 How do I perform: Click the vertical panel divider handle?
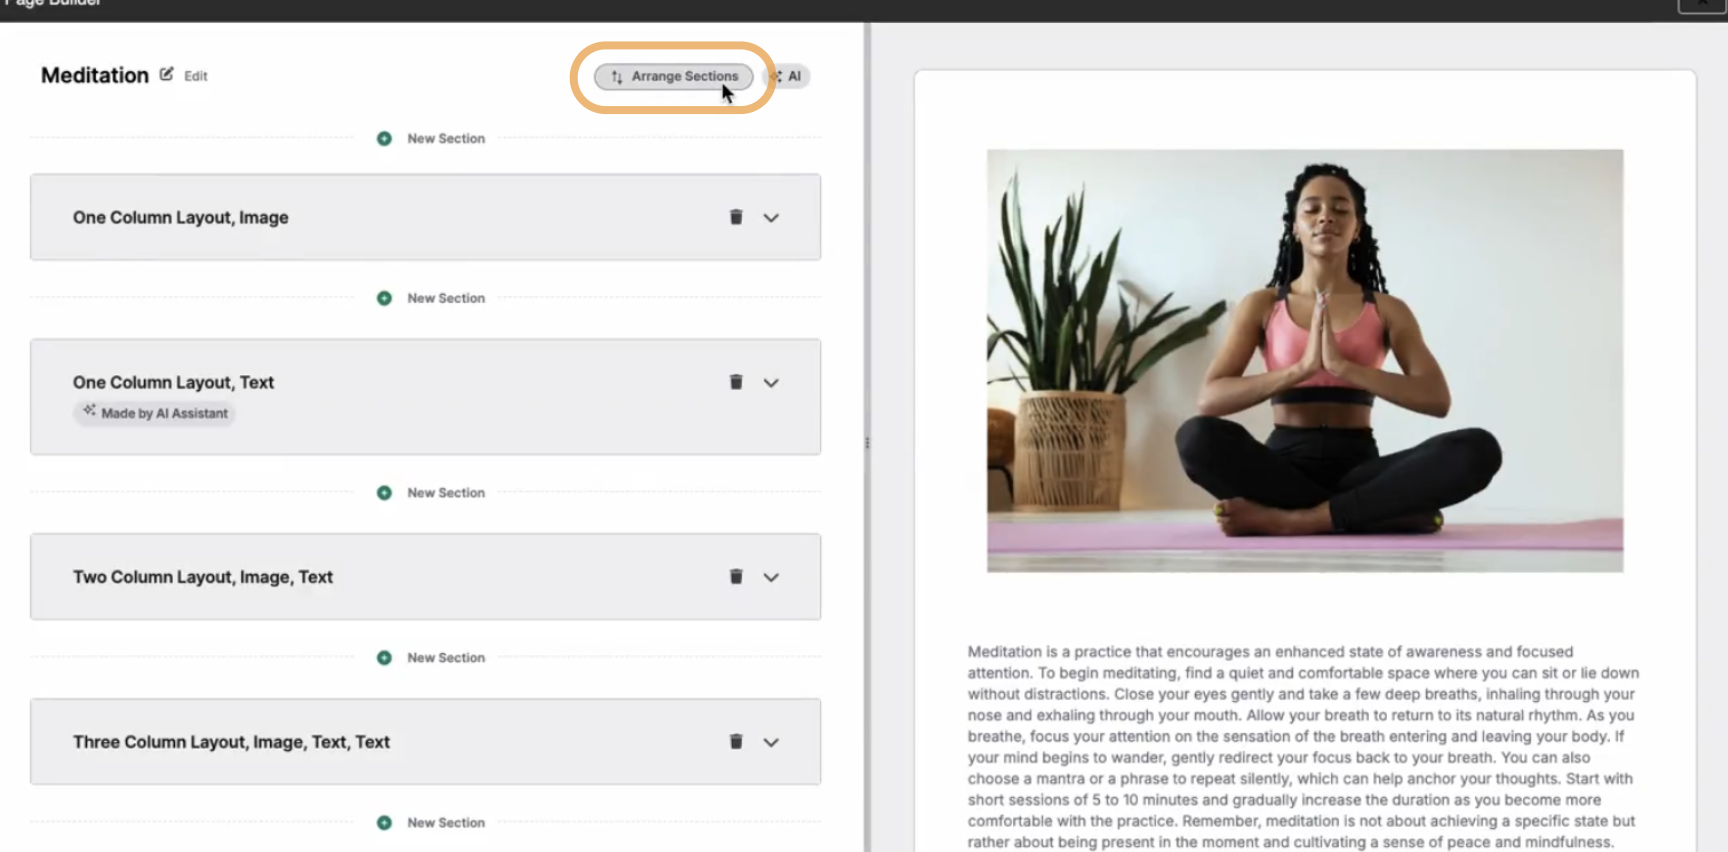pyautogui.click(x=867, y=442)
